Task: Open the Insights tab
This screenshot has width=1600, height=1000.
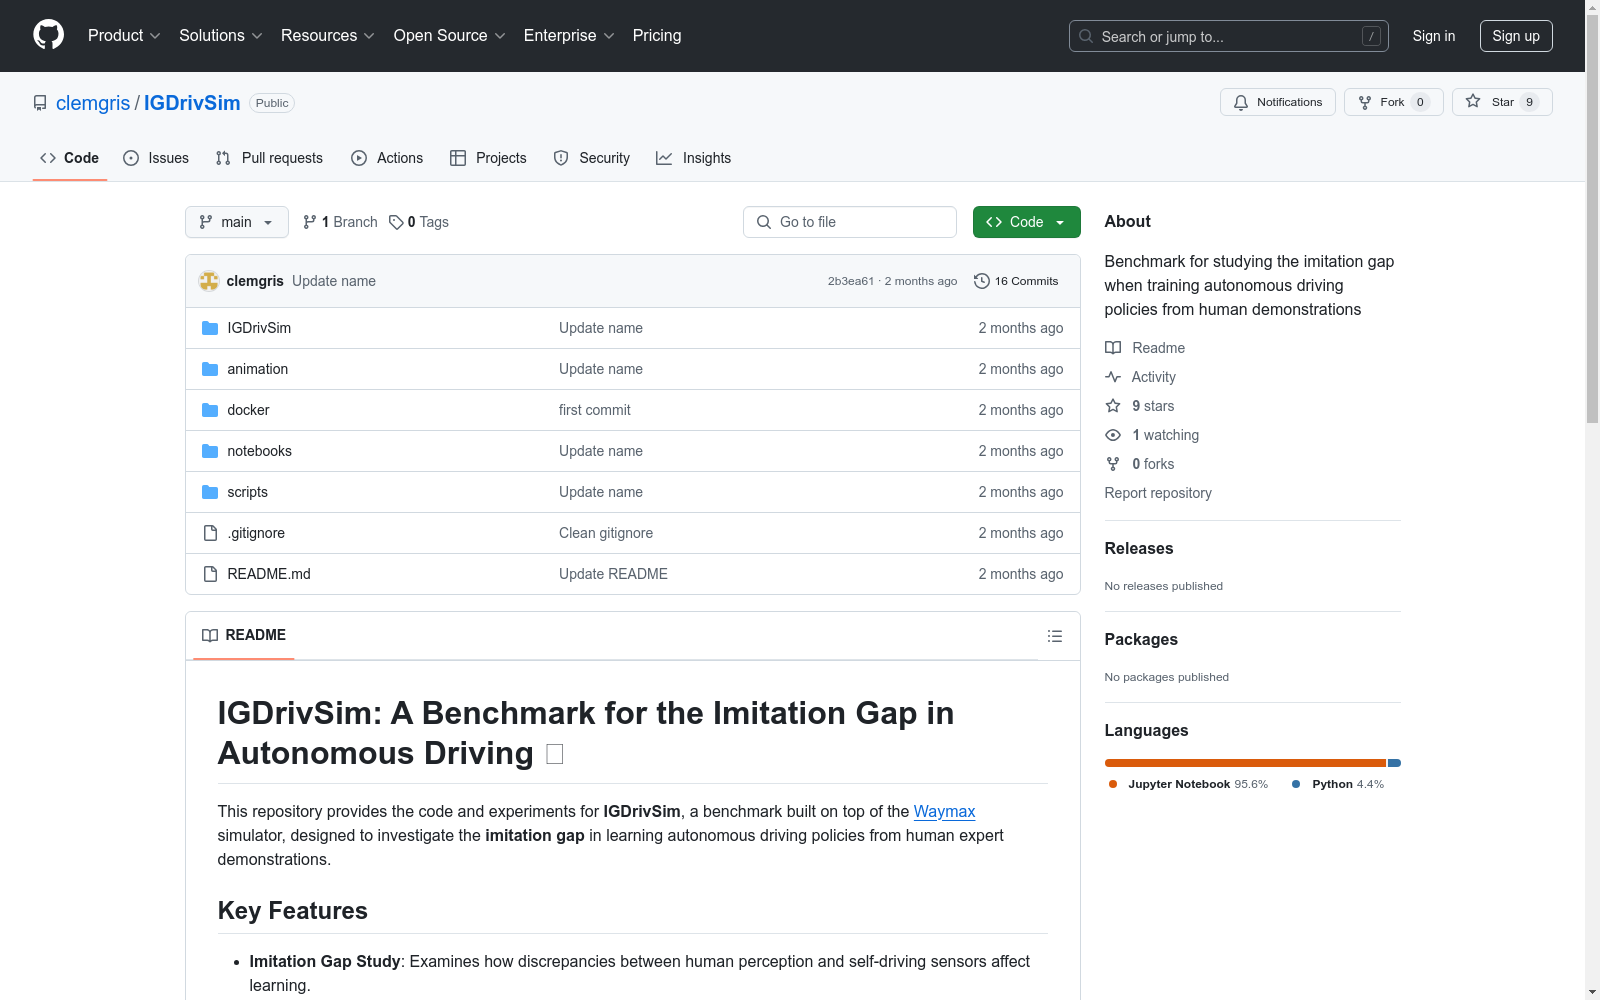Action: click(x=694, y=158)
